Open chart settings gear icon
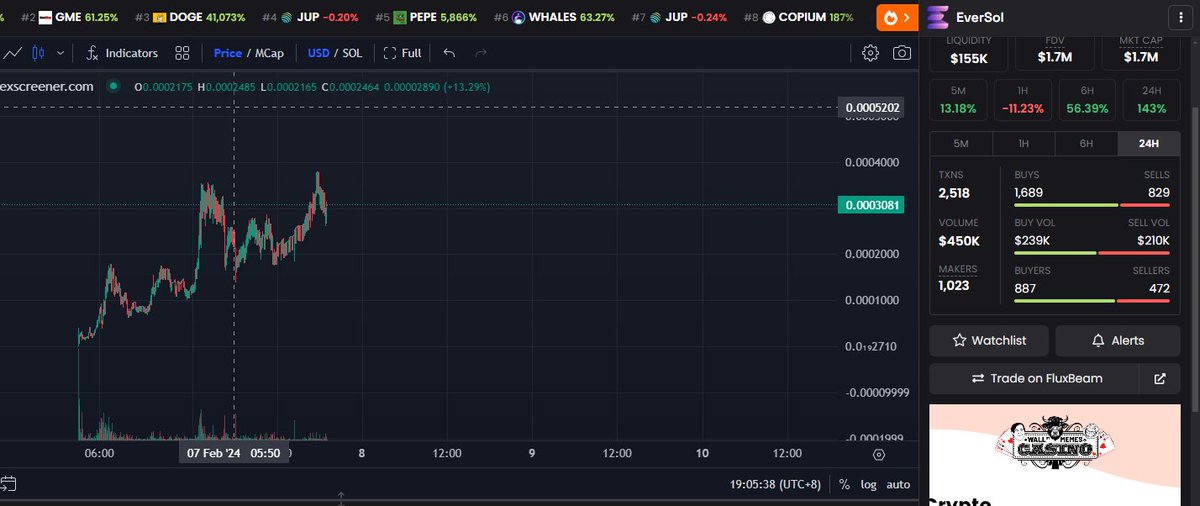This screenshot has width=1200, height=506. (x=870, y=53)
